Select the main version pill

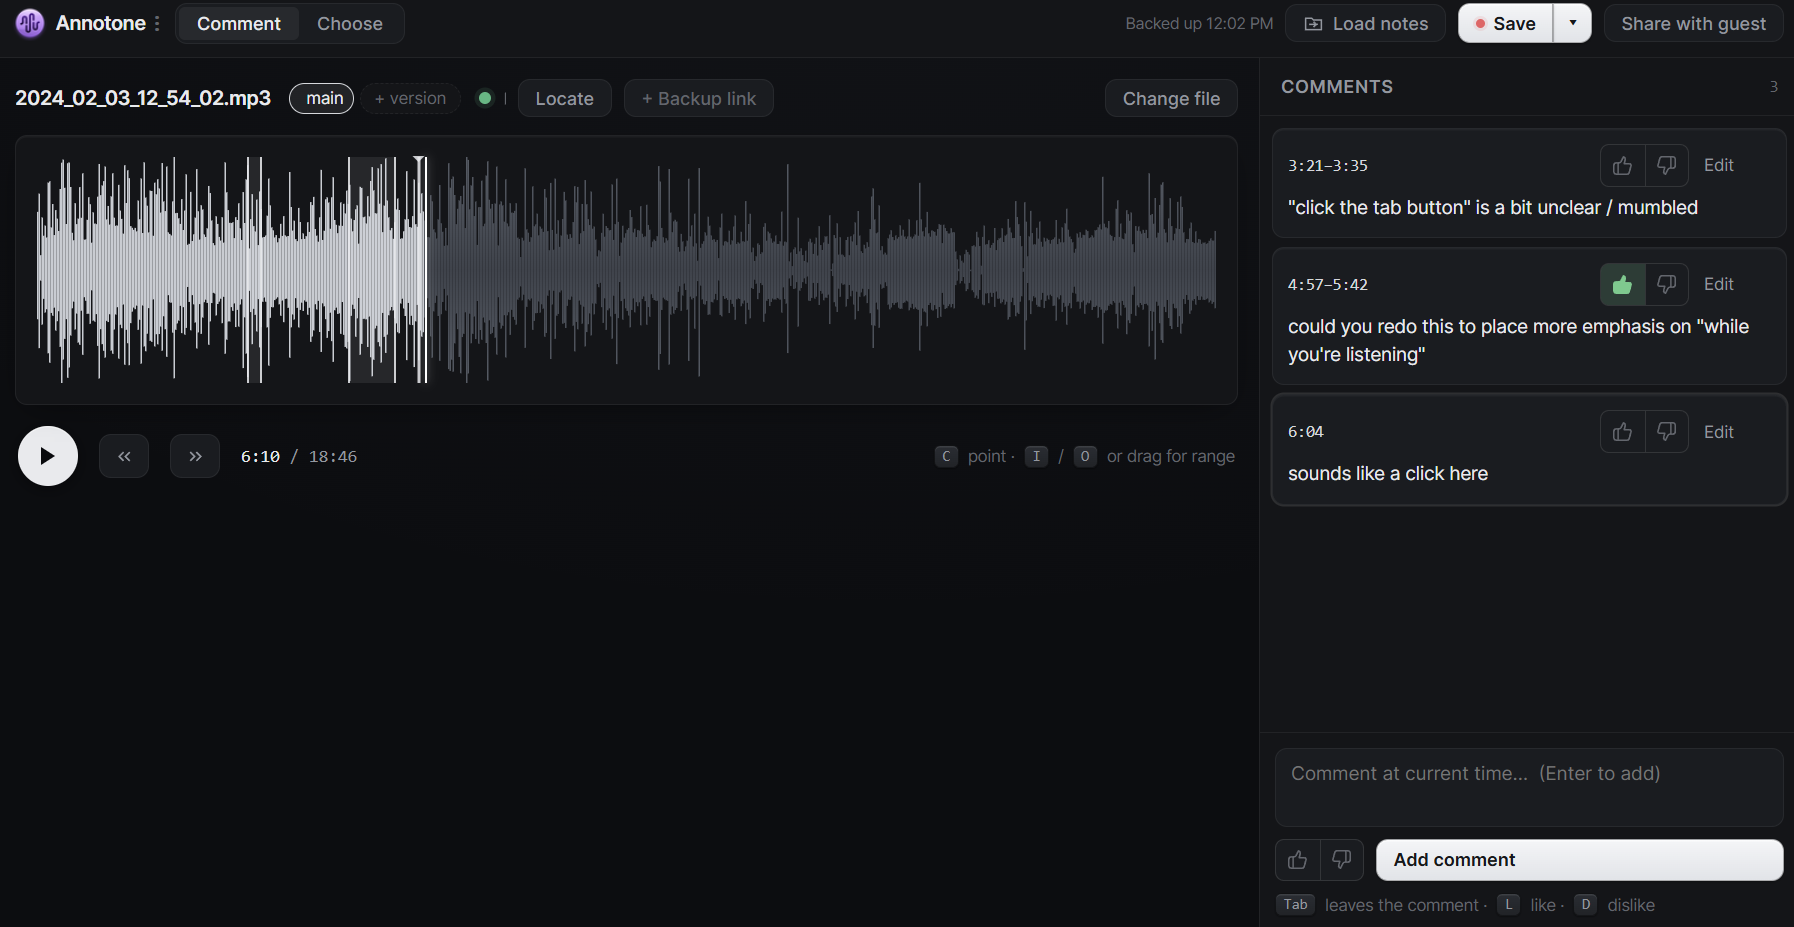(322, 98)
